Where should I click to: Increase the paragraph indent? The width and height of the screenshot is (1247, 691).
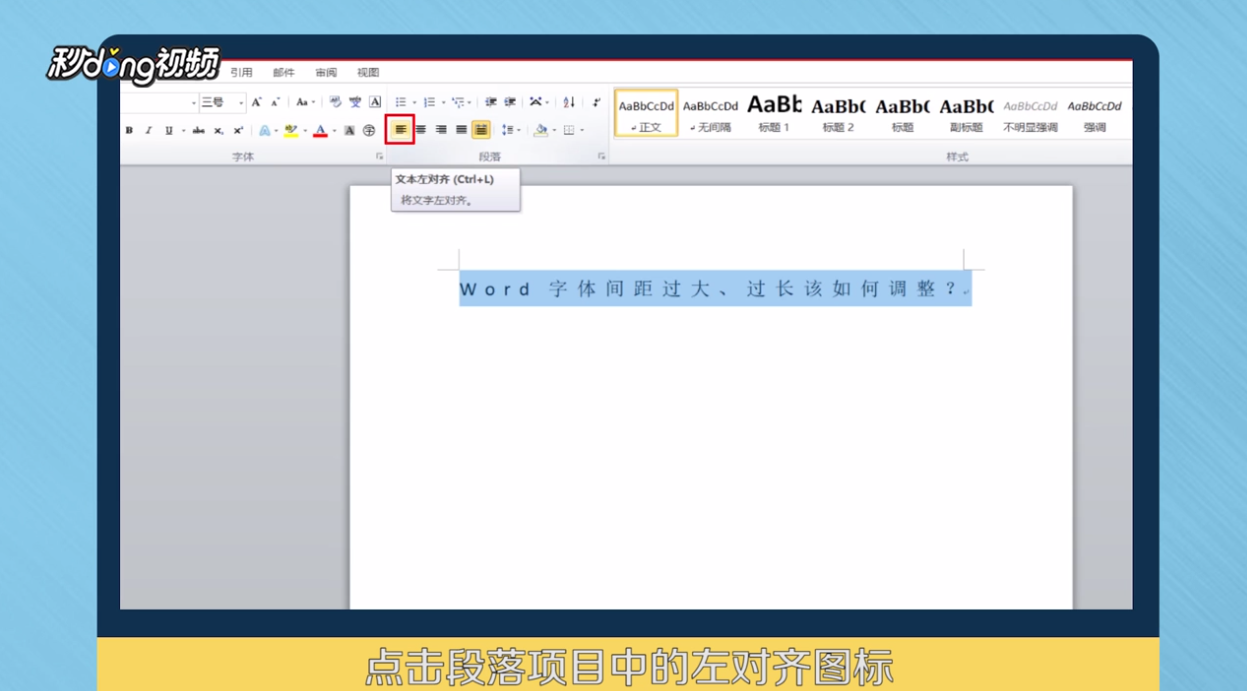[x=510, y=102]
